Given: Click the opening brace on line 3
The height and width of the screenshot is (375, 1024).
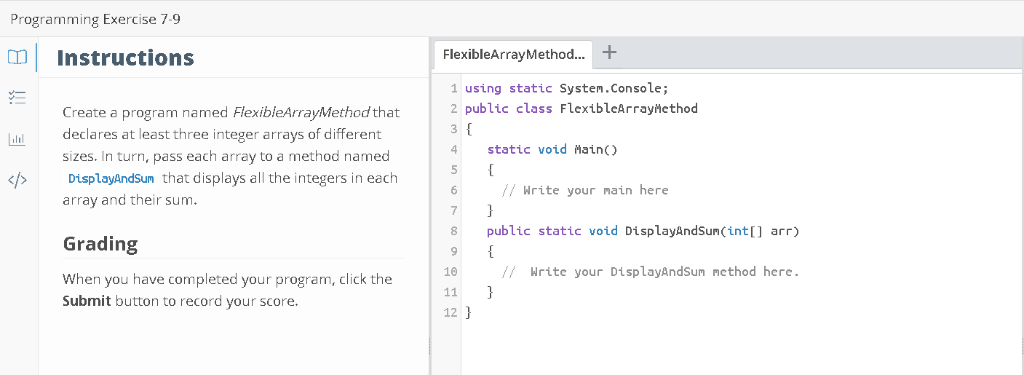Looking at the screenshot, I should tap(468, 129).
